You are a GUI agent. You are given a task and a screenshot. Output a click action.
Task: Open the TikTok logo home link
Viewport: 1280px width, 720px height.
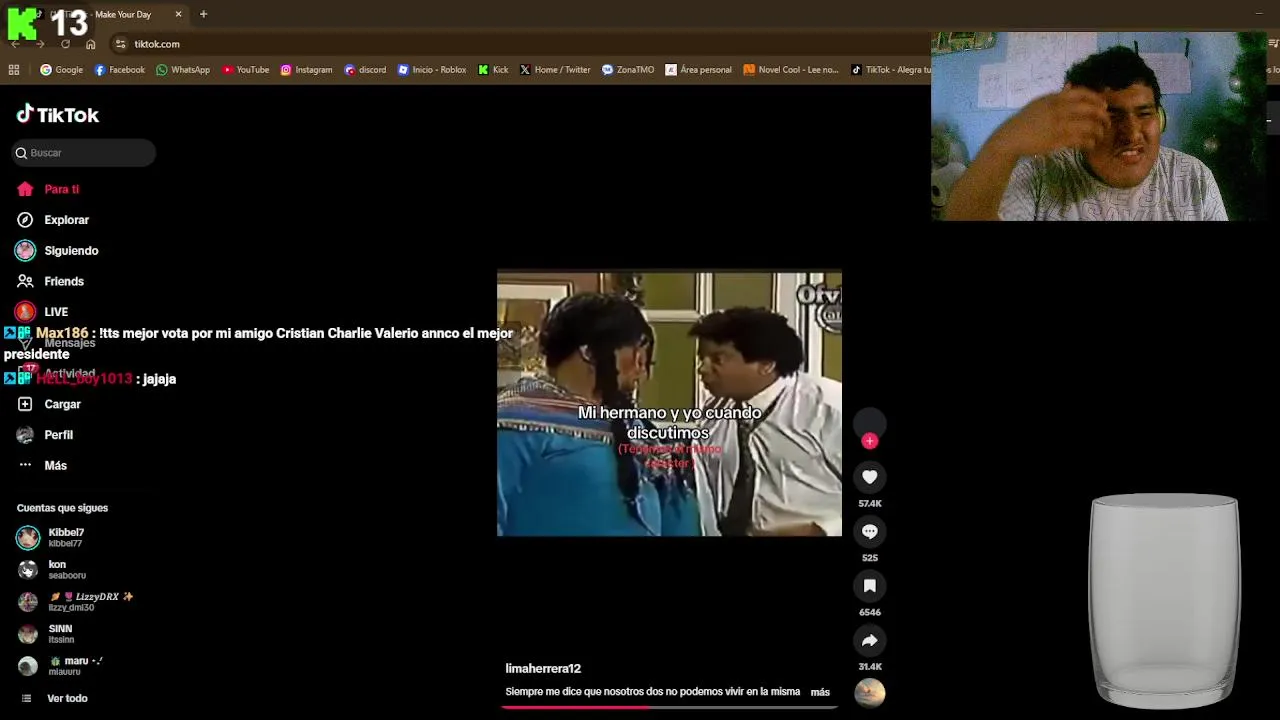point(57,115)
